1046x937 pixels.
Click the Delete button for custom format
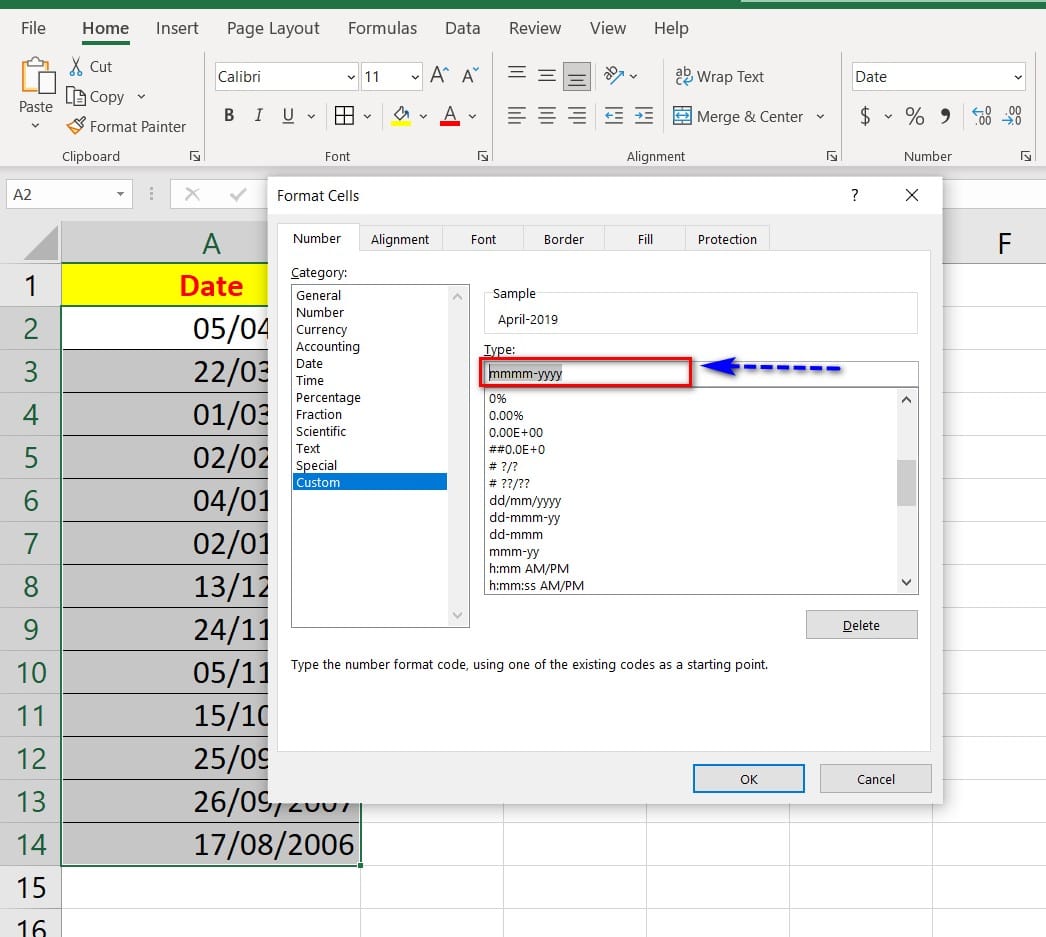point(861,625)
